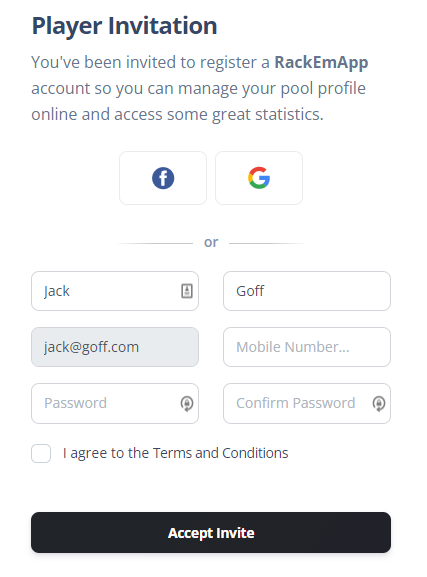The width and height of the screenshot is (427, 577).
Task: Click the contact card icon in Jack field
Action: pyautogui.click(x=187, y=291)
